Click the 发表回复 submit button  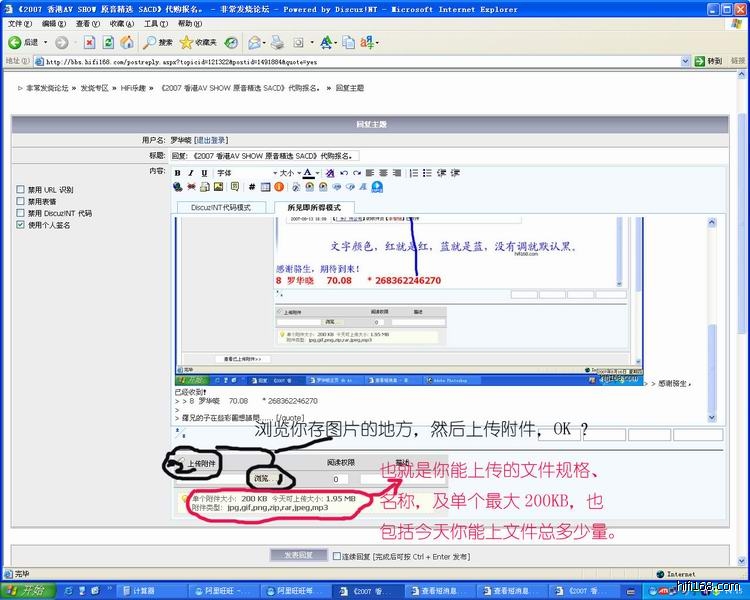coord(299,555)
